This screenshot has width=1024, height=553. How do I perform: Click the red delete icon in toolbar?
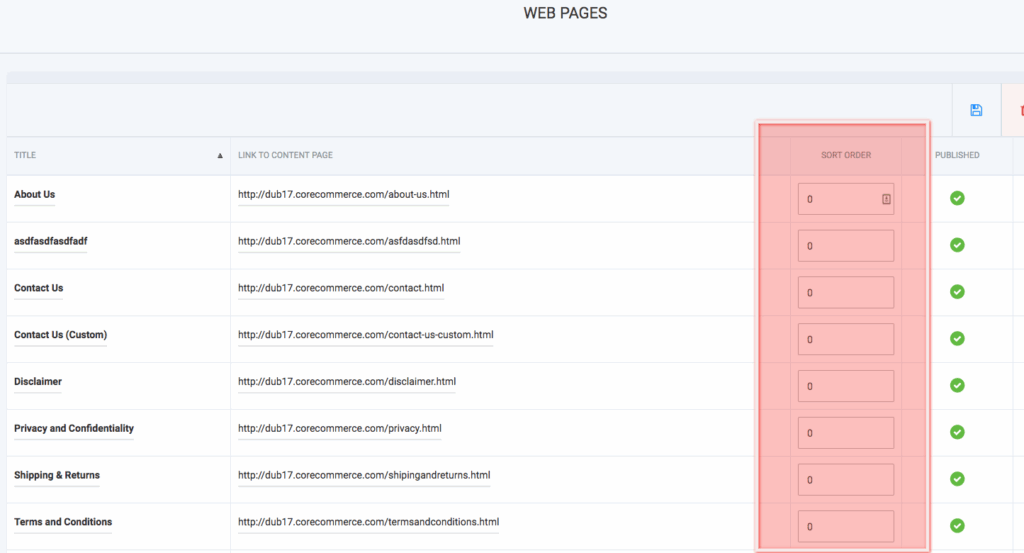tap(1019, 110)
